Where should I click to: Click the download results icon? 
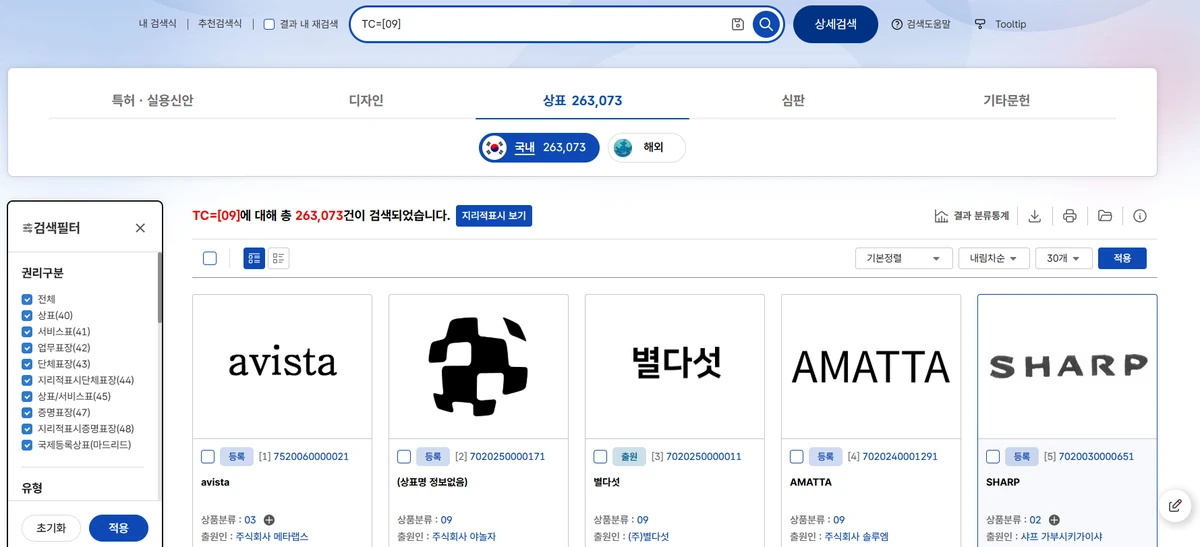[1035, 216]
